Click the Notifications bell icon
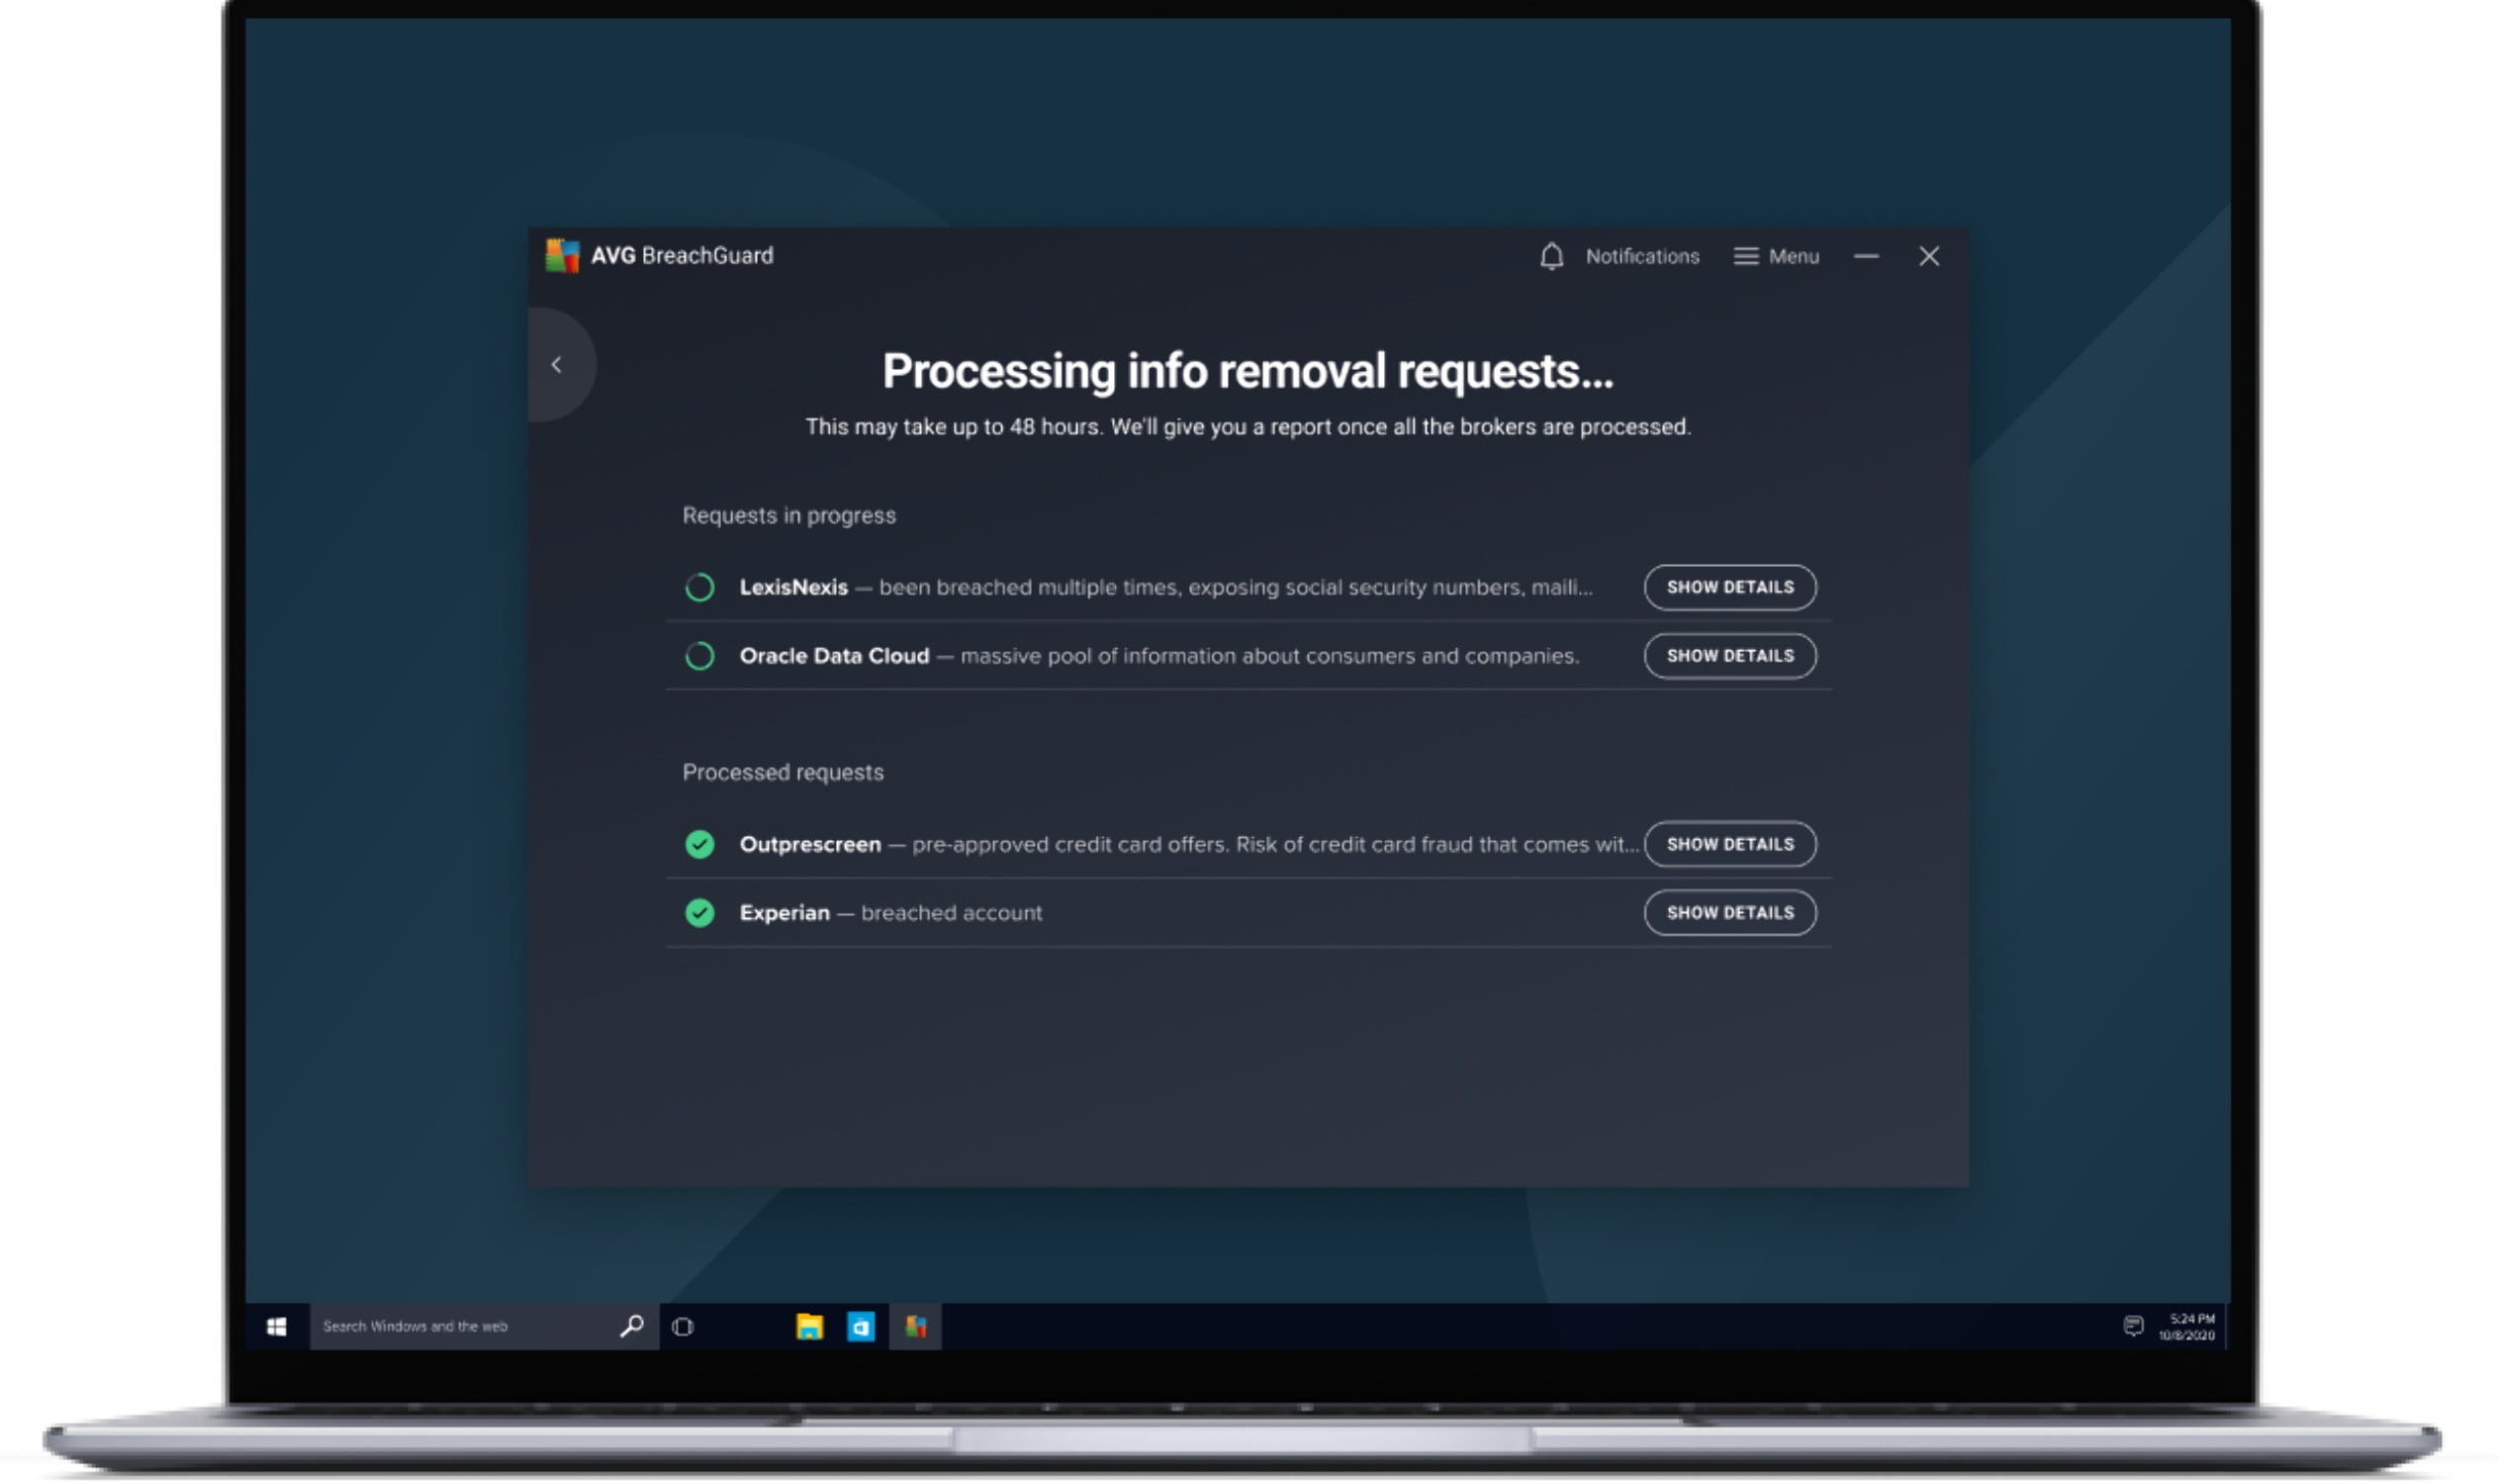Image resolution: width=2499 pixels, height=1484 pixels. pyautogui.click(x=1551, y=257)
